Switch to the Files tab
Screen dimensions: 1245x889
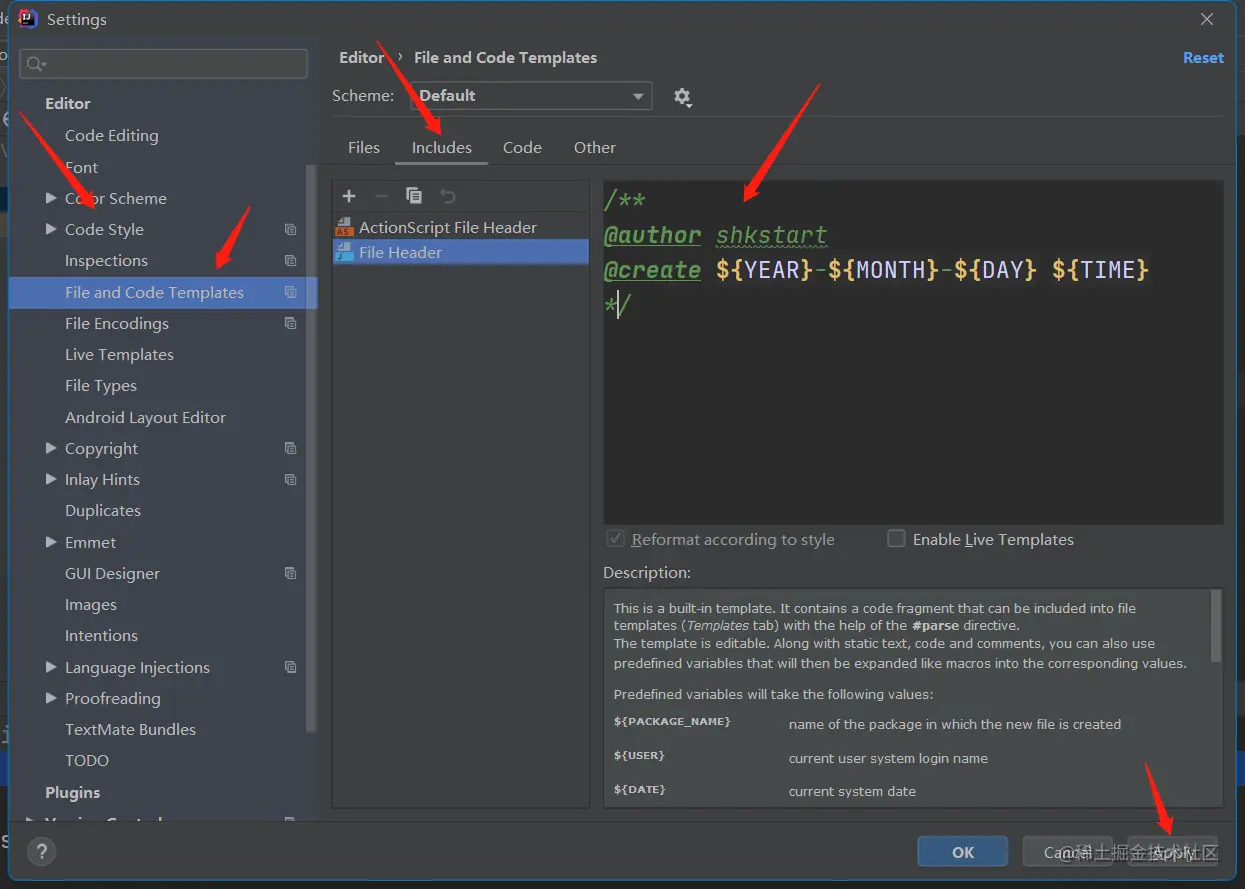(364, 147)
